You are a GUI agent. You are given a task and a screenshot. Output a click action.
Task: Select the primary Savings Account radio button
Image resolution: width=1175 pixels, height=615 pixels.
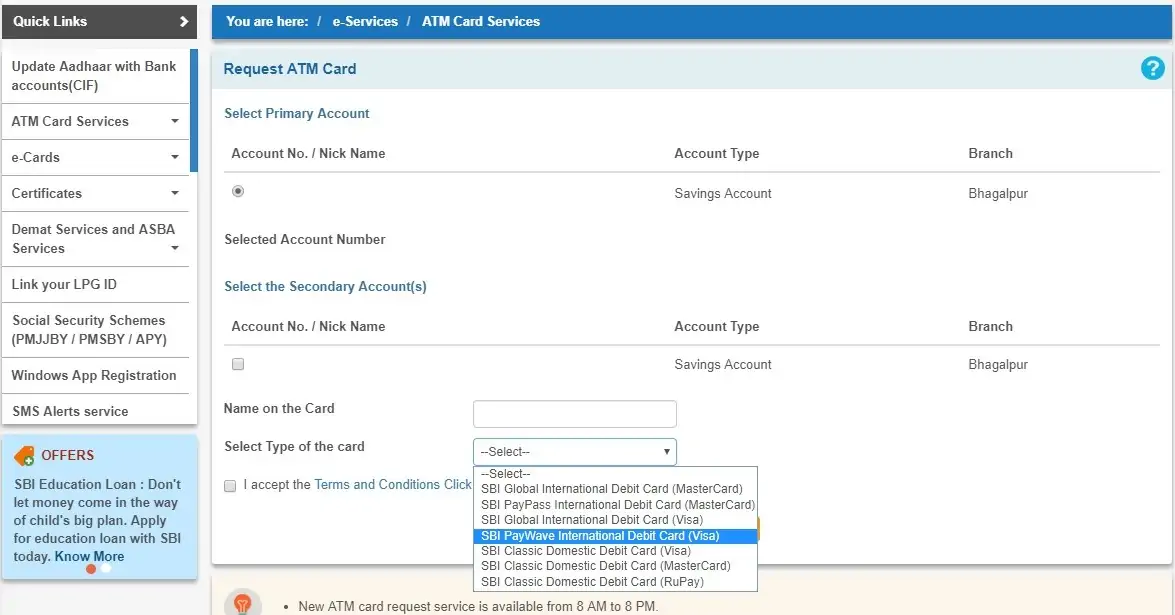[238, 191]
